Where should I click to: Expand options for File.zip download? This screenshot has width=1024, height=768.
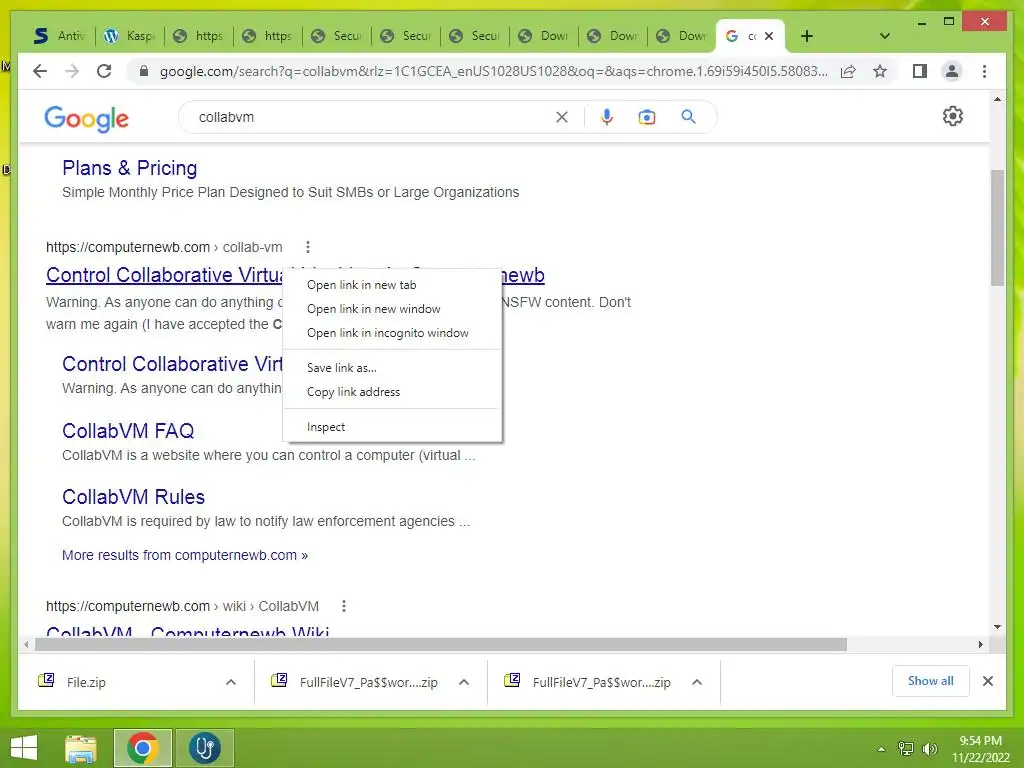pyautogui.click(x=231, y=682)
